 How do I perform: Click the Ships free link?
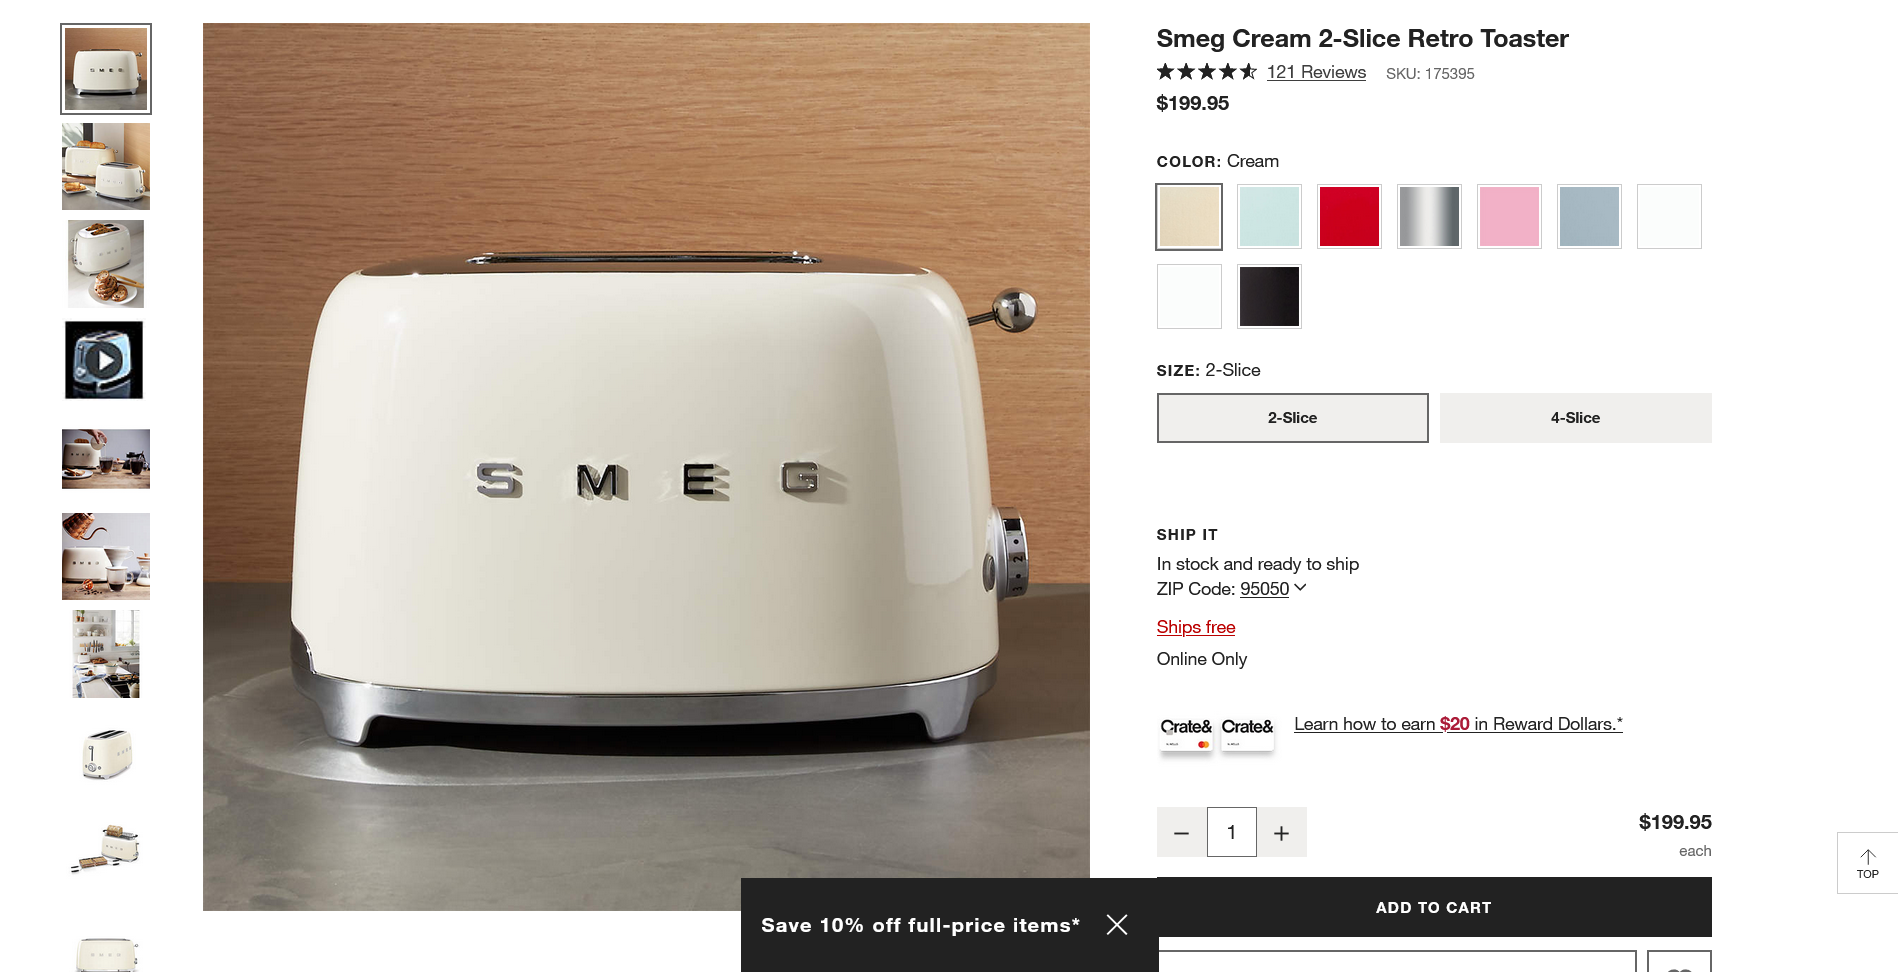(1196, 627)
